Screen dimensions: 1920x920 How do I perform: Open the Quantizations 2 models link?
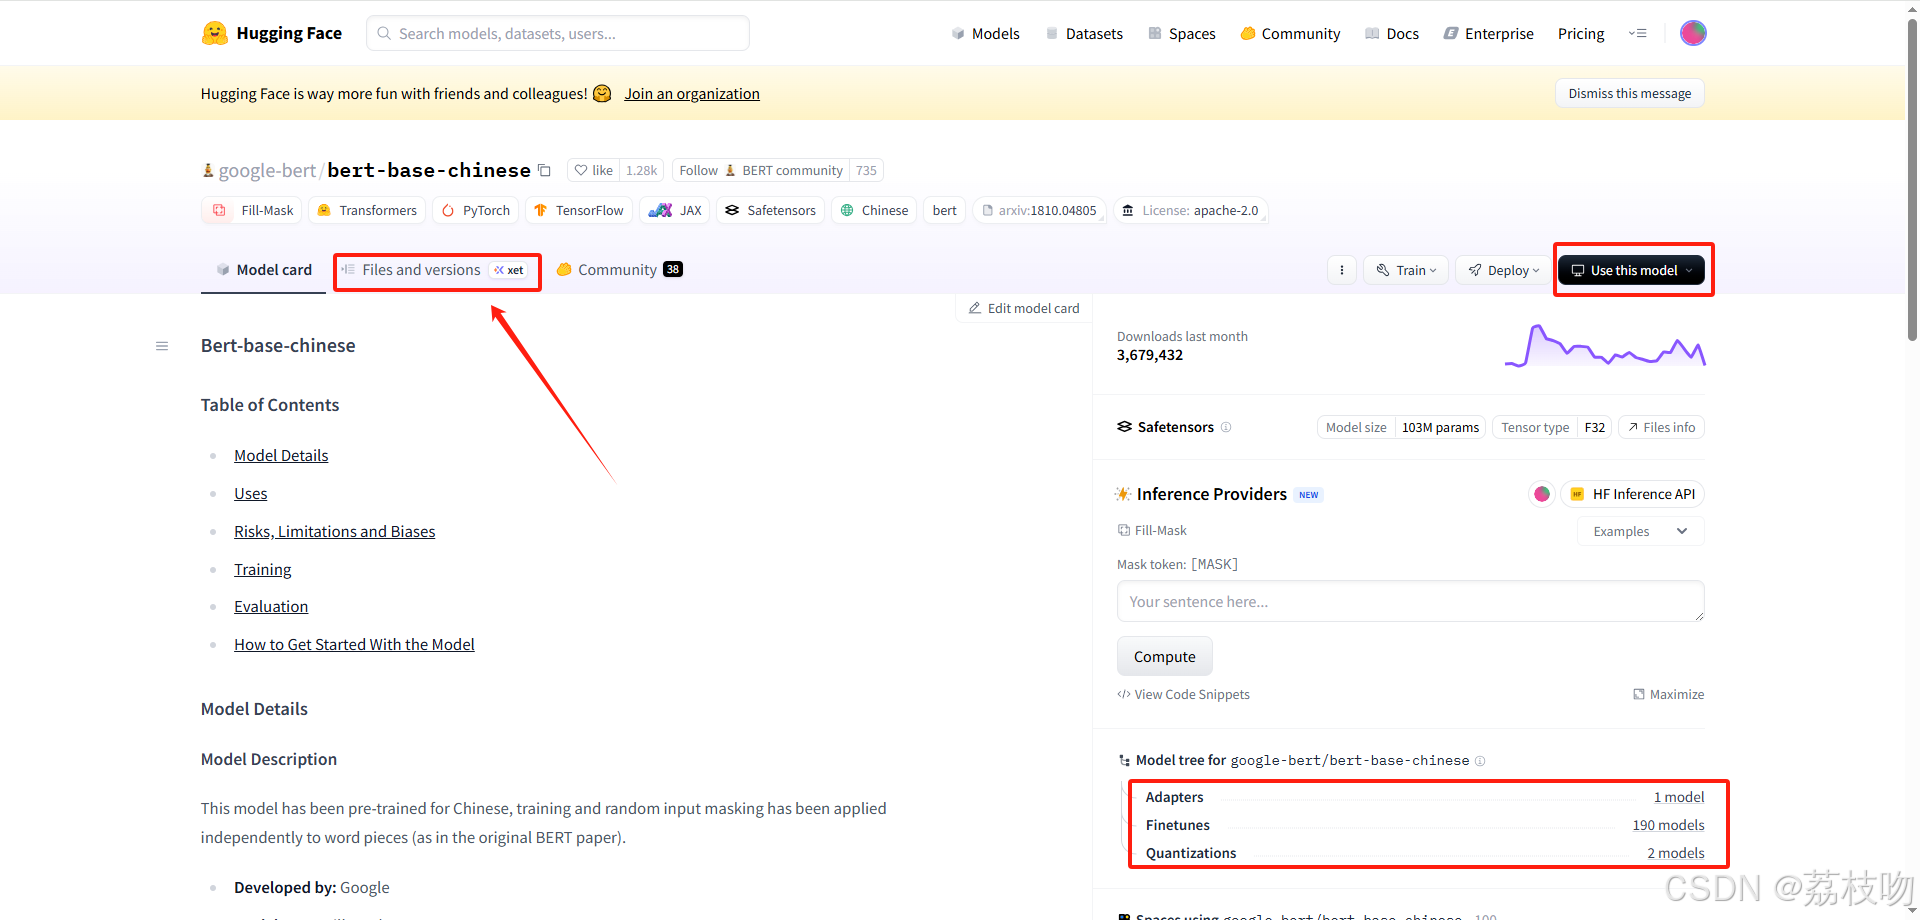point(1676,853)
